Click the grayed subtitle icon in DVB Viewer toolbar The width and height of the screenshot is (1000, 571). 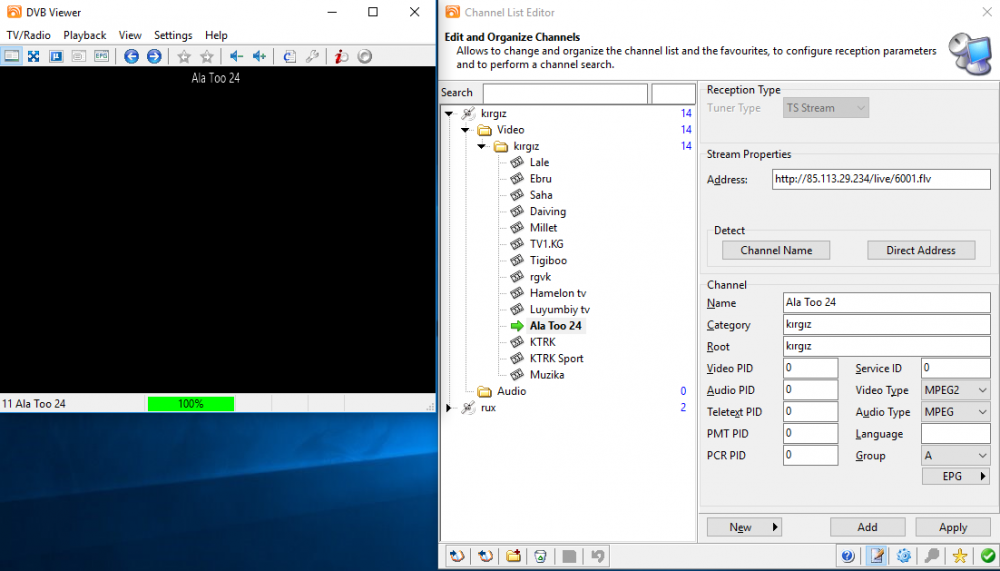(78, 56)
